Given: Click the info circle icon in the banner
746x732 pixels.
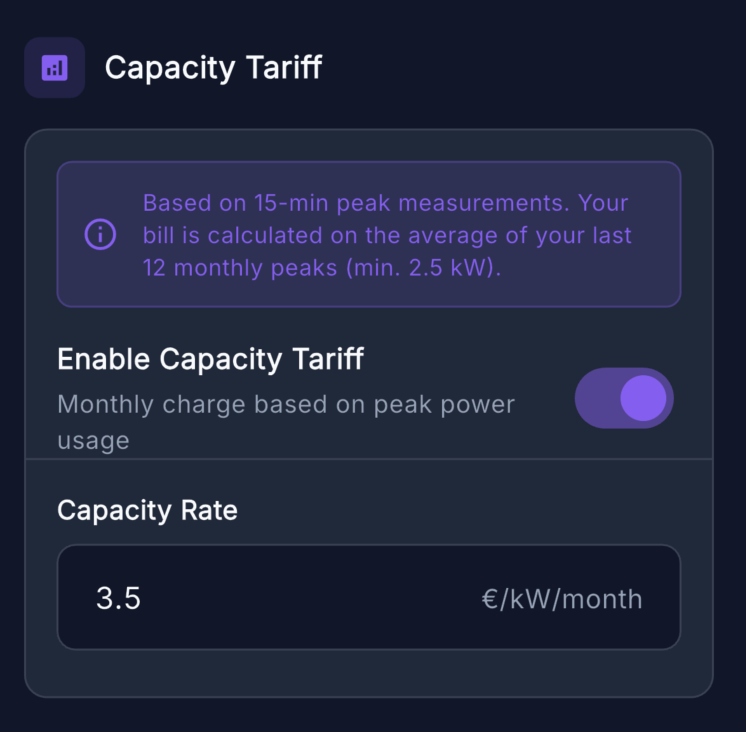Looking at the screenshot, I should [100, 235].
